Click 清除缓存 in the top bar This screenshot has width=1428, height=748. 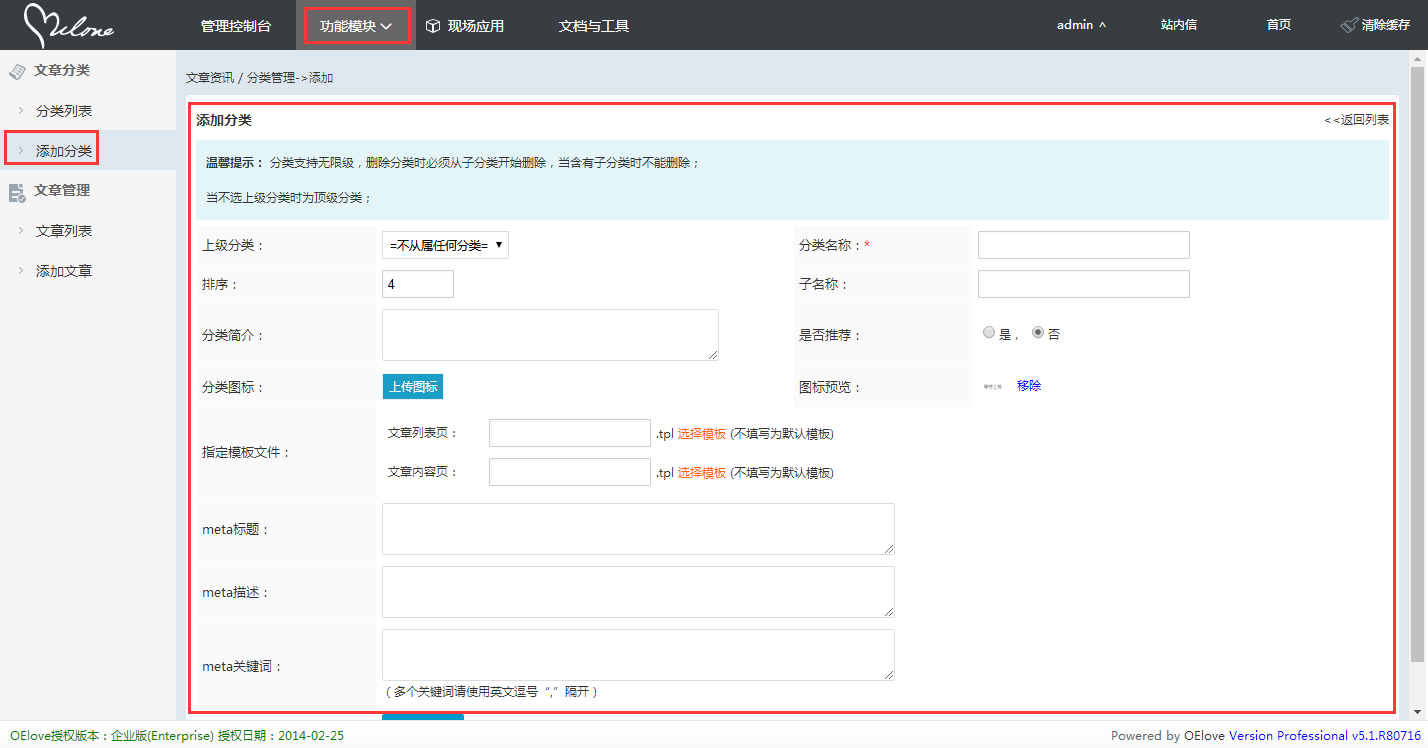click(1386, 25)
